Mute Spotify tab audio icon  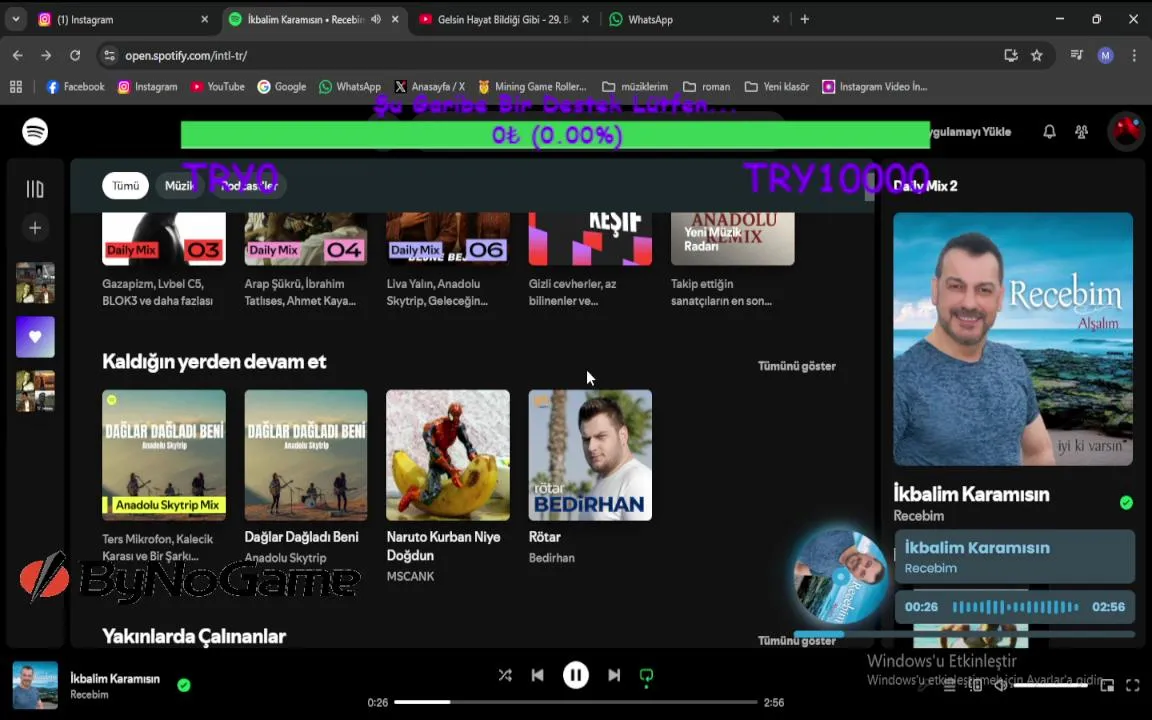click(x=376, y=20)
